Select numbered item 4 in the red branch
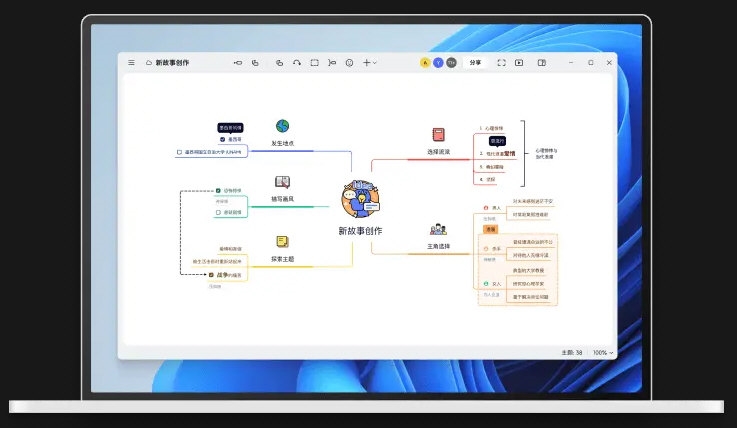The image size is (737, 428). tap(487, 179)
